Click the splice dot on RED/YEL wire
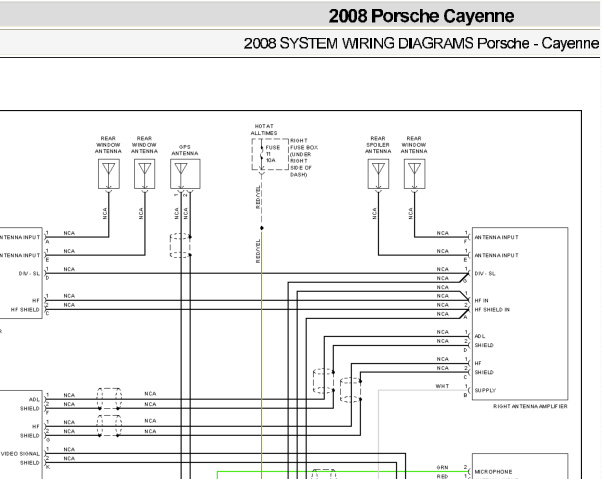Viewport: 602px width, 479px height. (x=262, y=228)
